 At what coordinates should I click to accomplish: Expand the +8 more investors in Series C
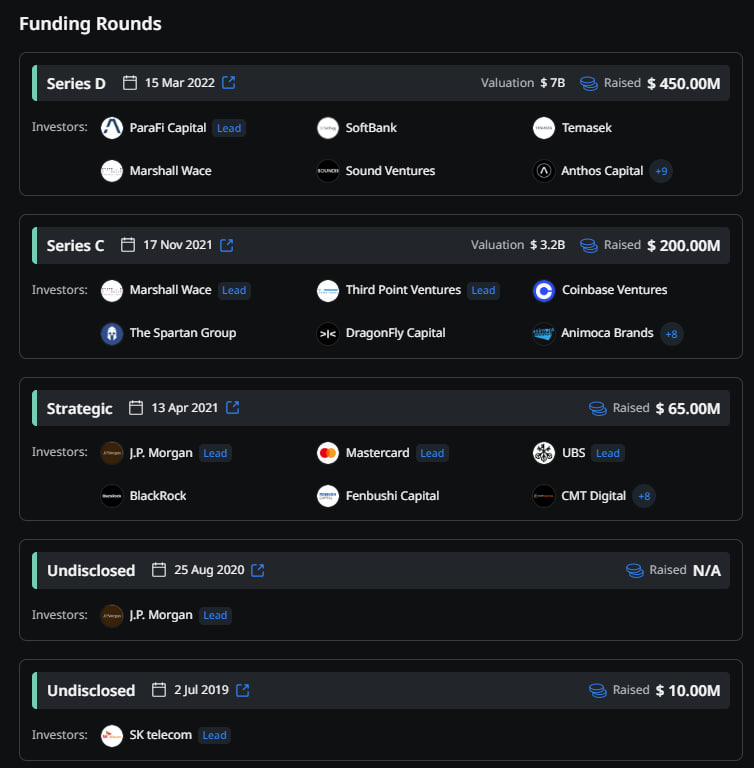point(672,333)
